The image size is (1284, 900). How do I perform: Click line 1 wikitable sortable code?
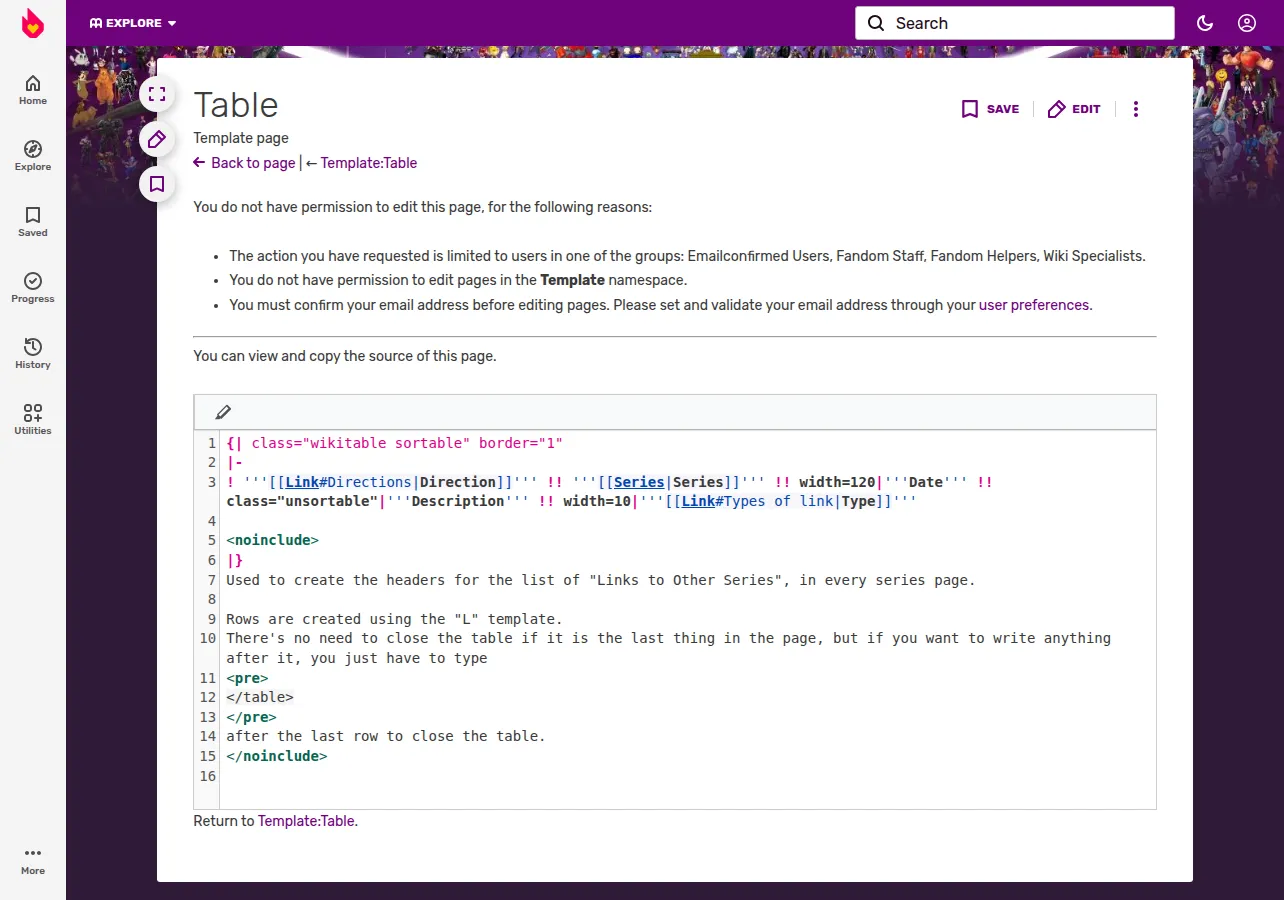click(x=395, y=443)
